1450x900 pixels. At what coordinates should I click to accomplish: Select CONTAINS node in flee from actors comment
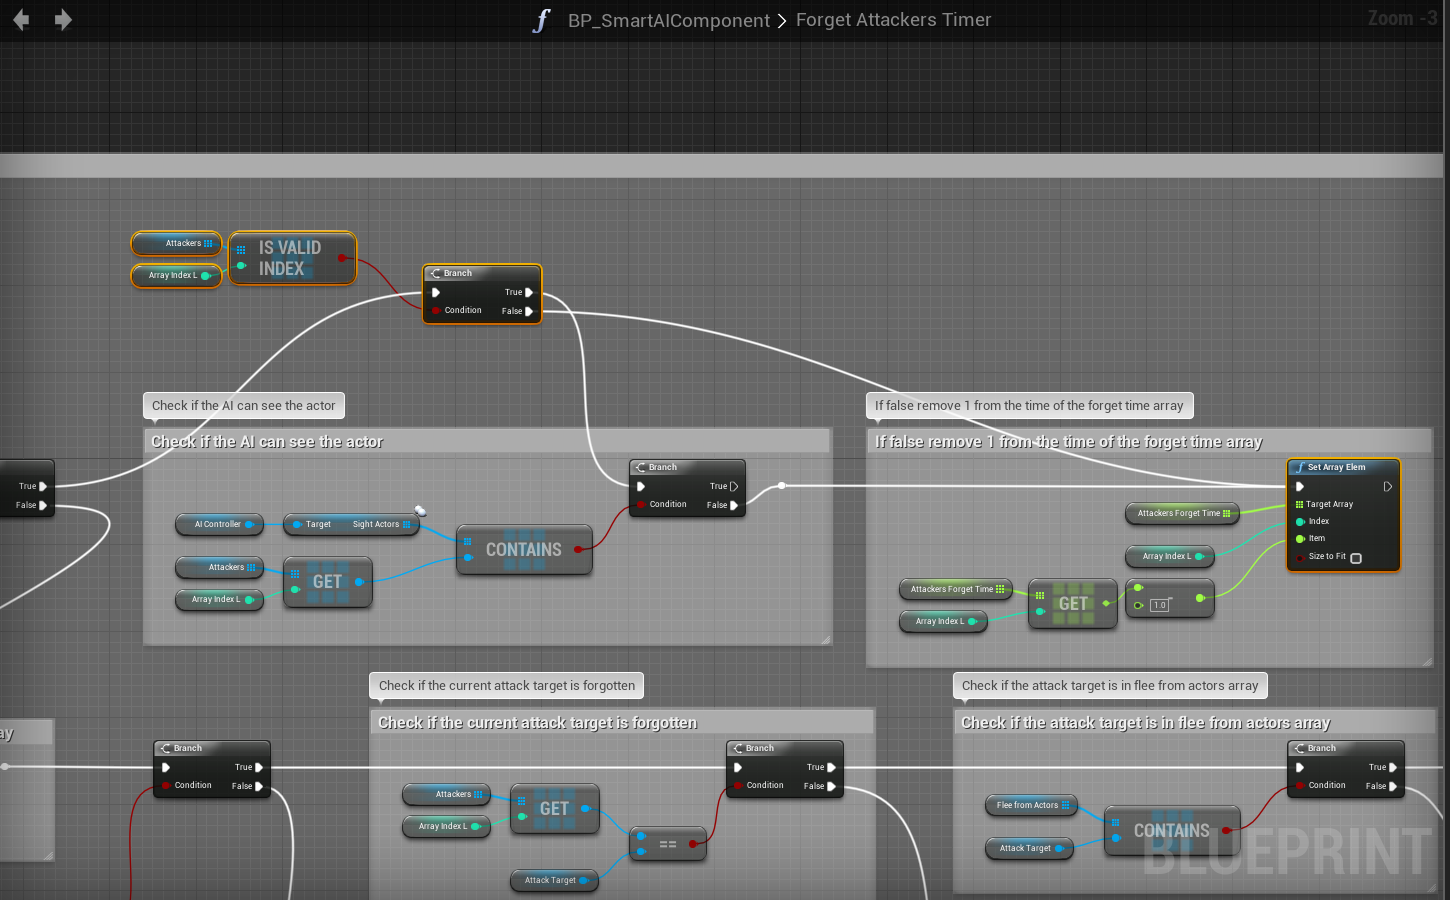[1171, 830]
